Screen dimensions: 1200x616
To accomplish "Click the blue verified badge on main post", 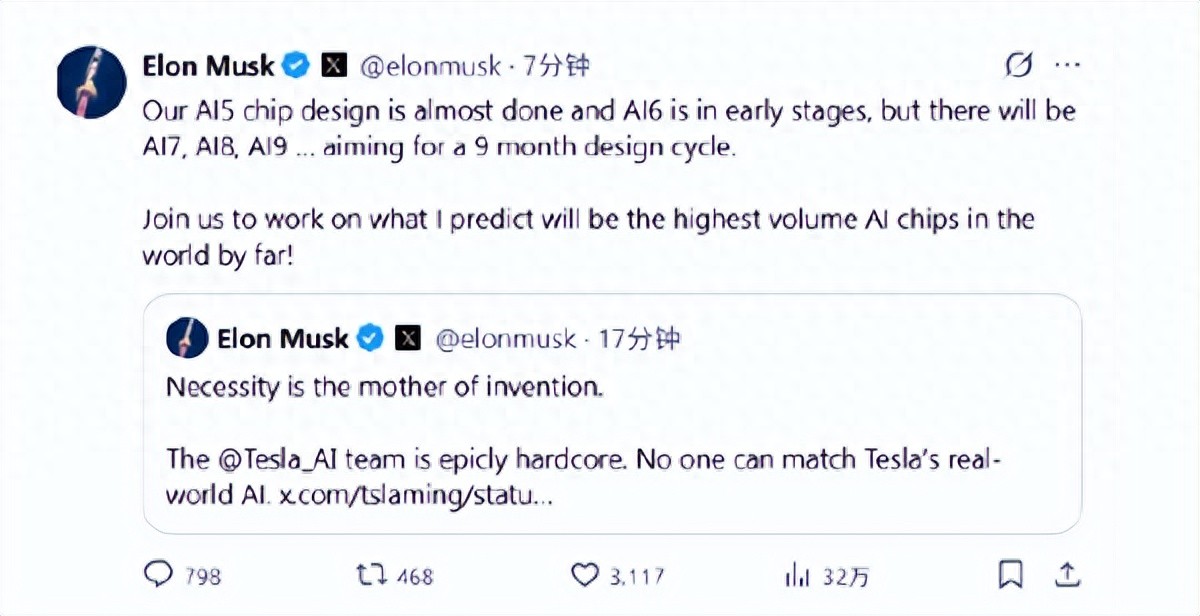I will (294, 67).
